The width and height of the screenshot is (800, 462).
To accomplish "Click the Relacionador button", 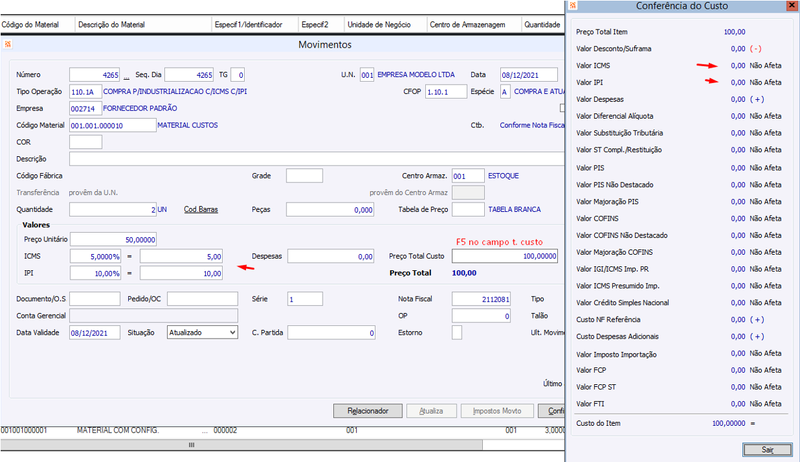I will click(367, 411).
